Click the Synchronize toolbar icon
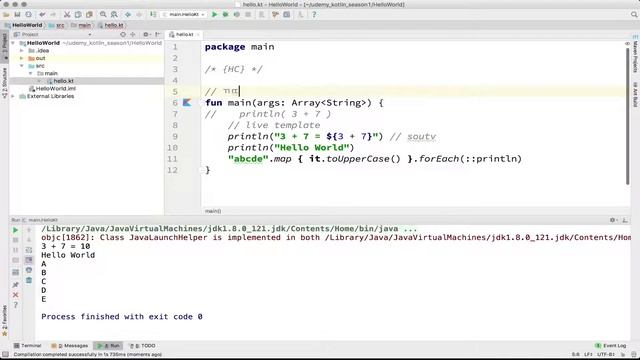The width and height of the screenshot is (640, 360). coord(28,15)
